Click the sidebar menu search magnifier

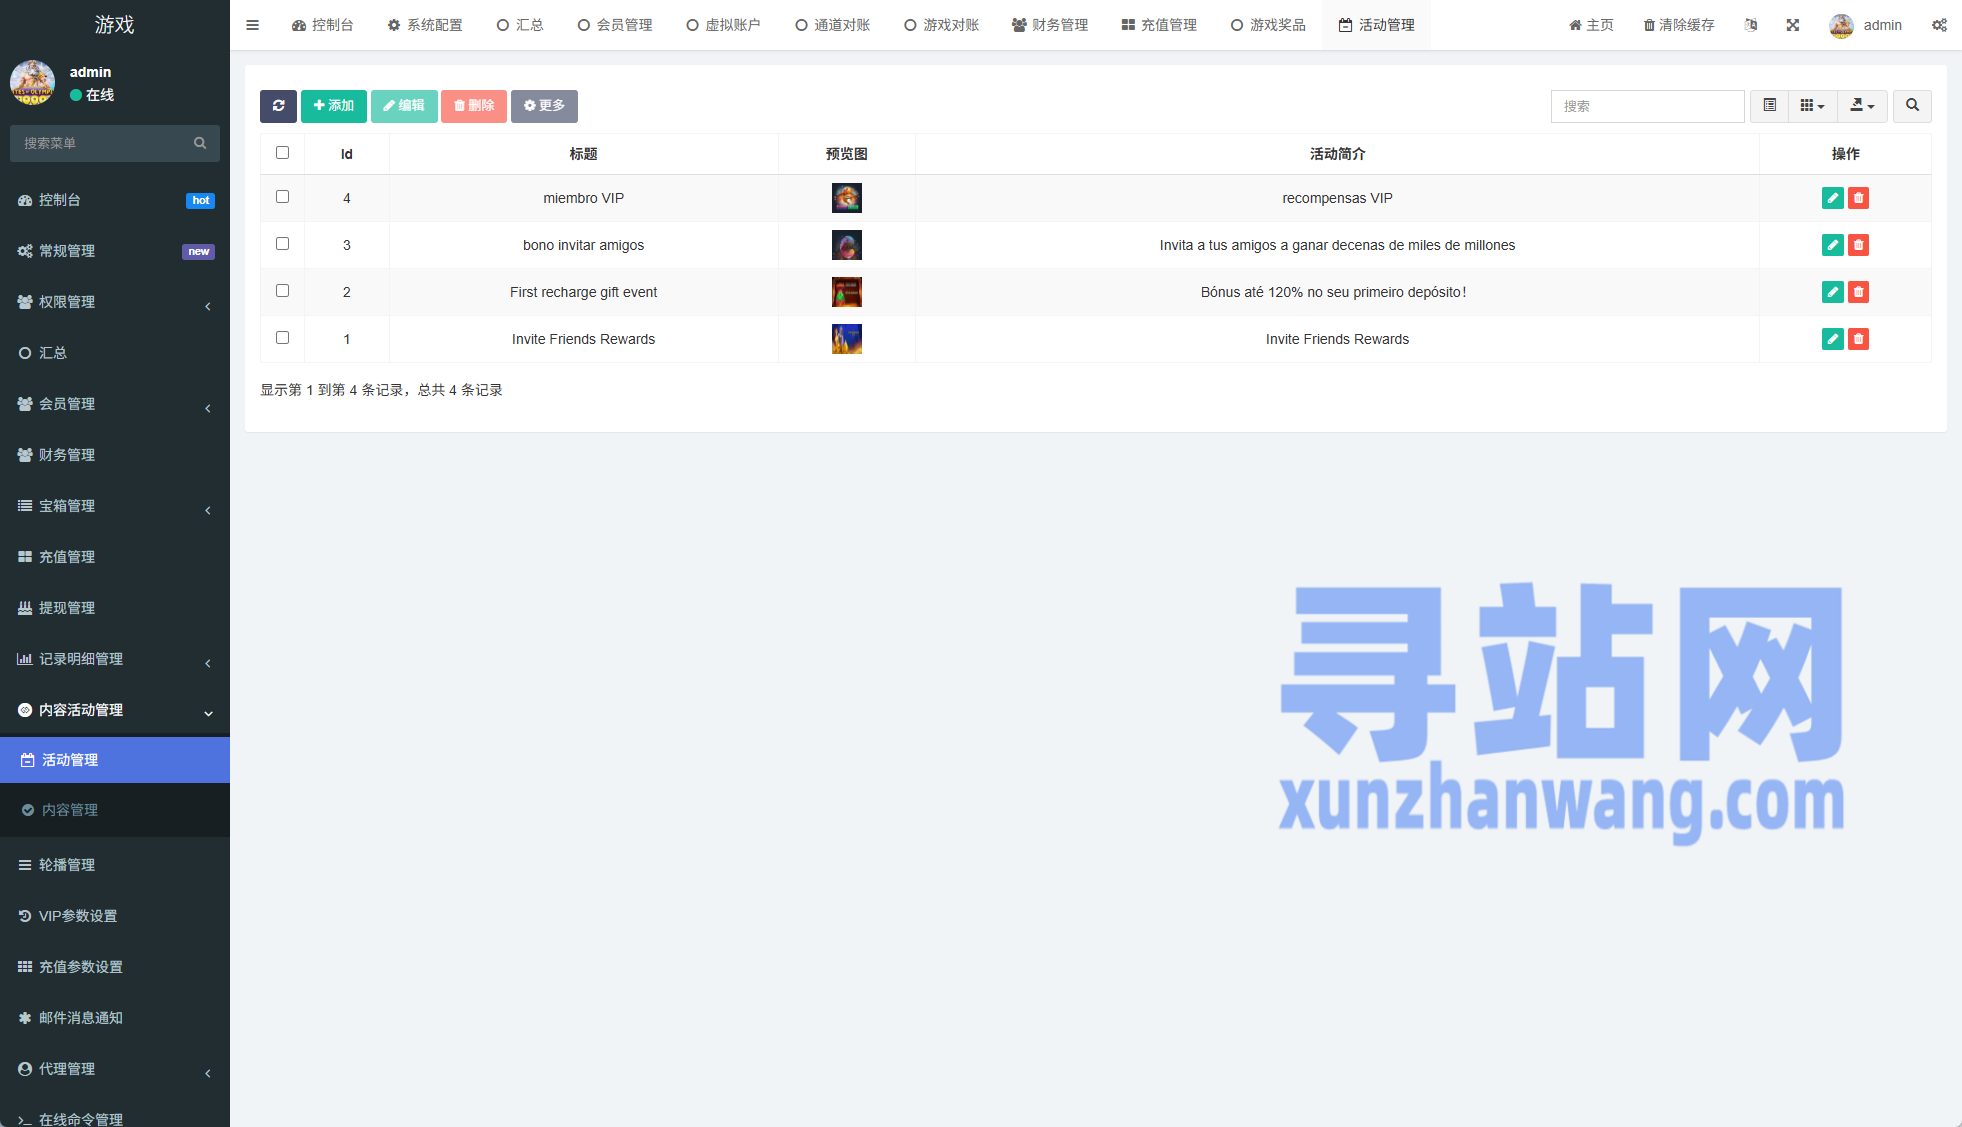point(200,143)
